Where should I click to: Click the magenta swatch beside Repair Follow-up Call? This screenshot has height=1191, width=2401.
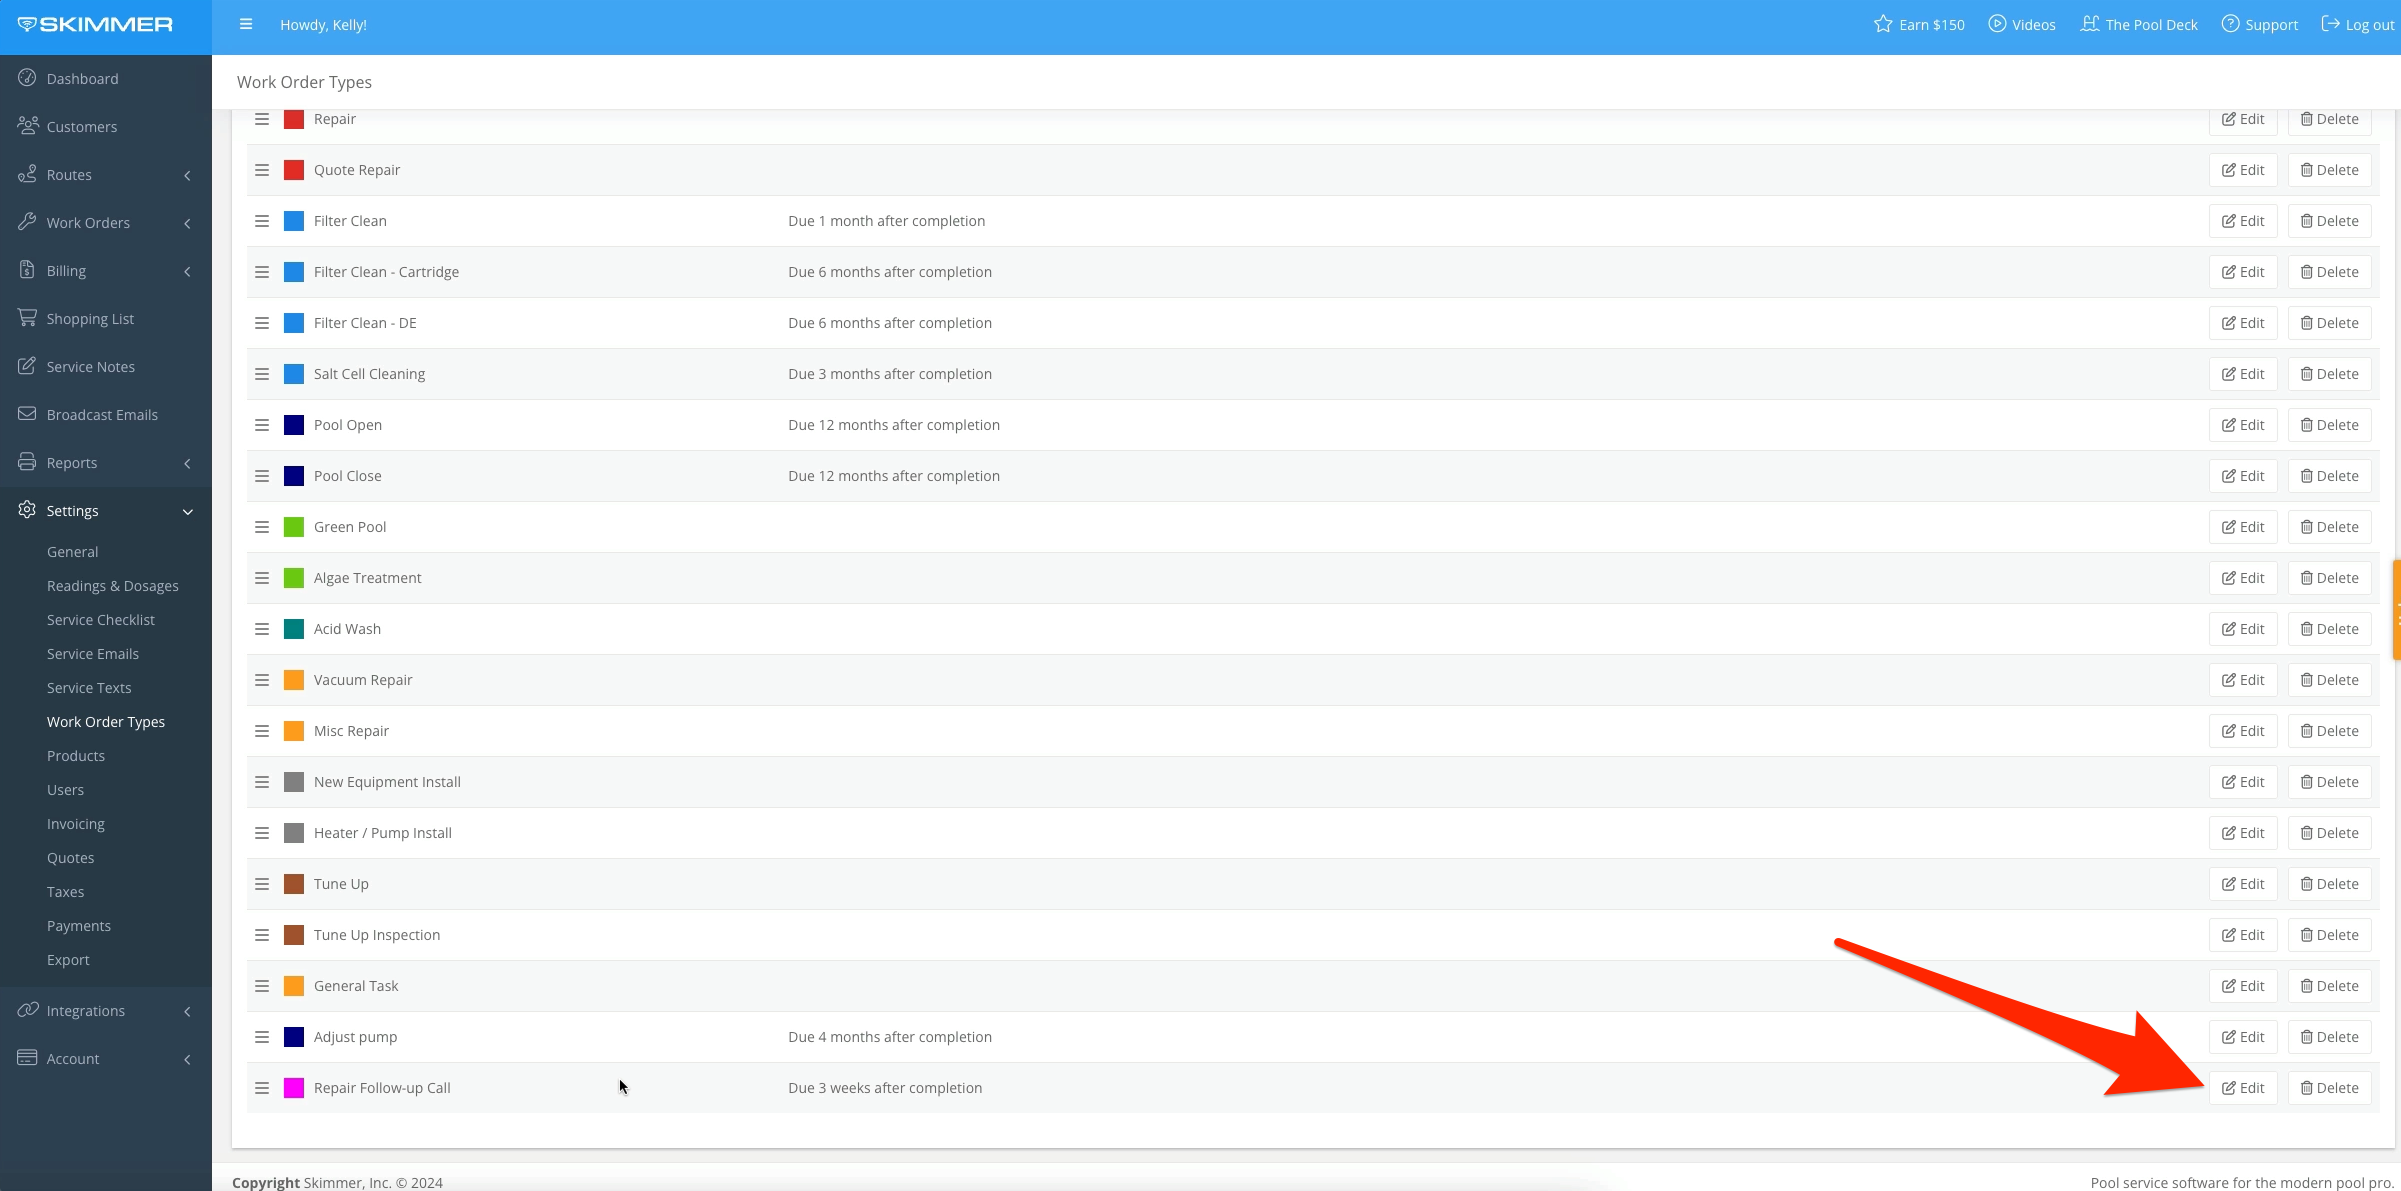294,1088
